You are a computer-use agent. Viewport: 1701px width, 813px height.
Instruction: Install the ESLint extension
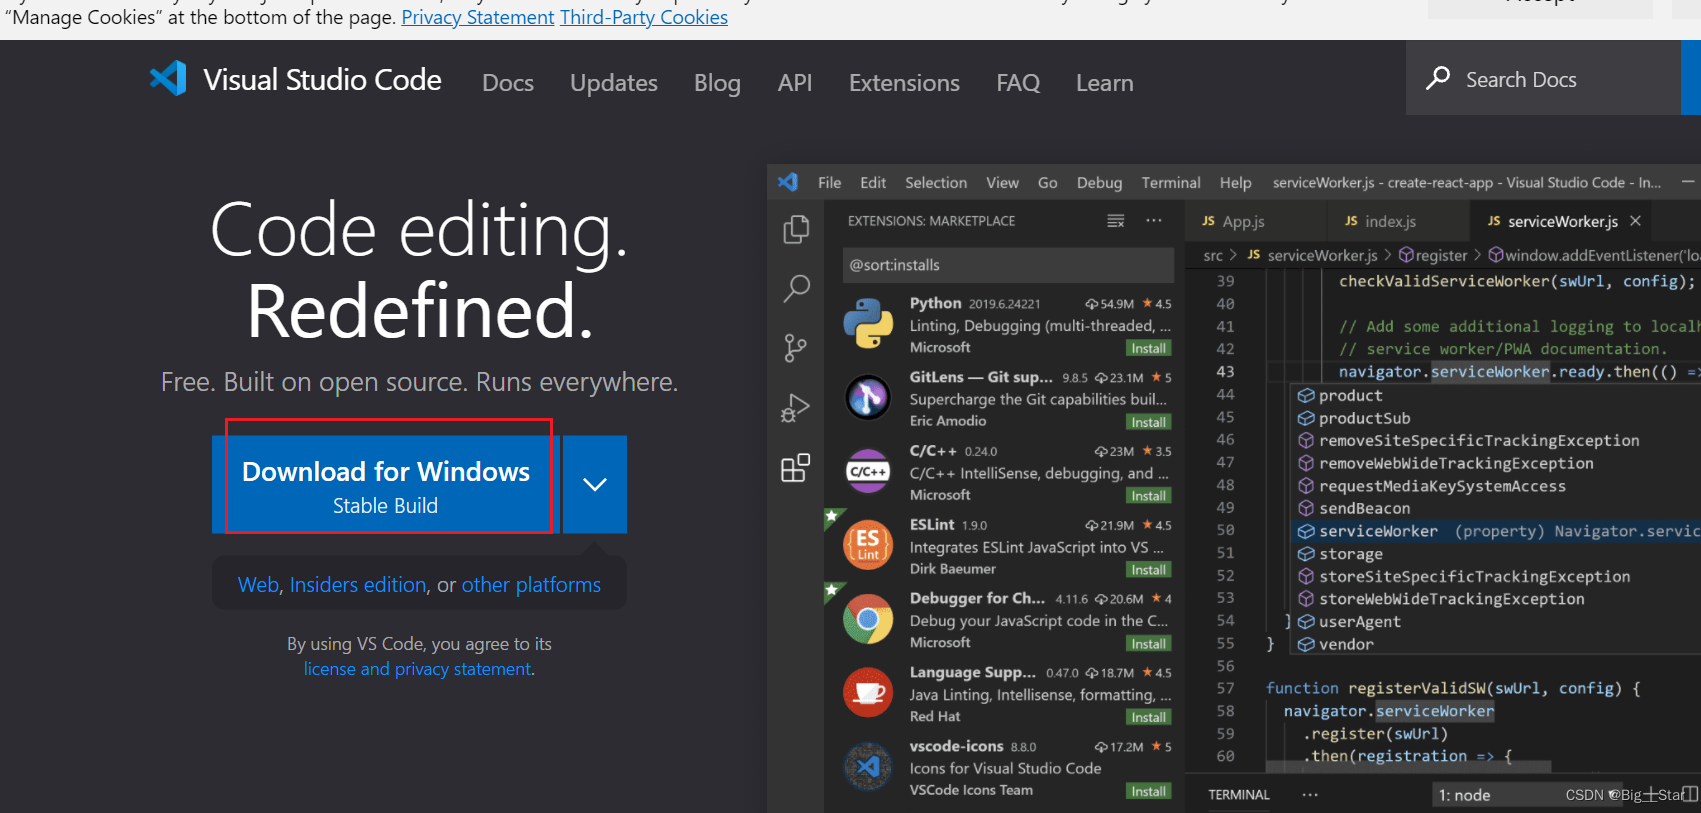click(1148, 570)
